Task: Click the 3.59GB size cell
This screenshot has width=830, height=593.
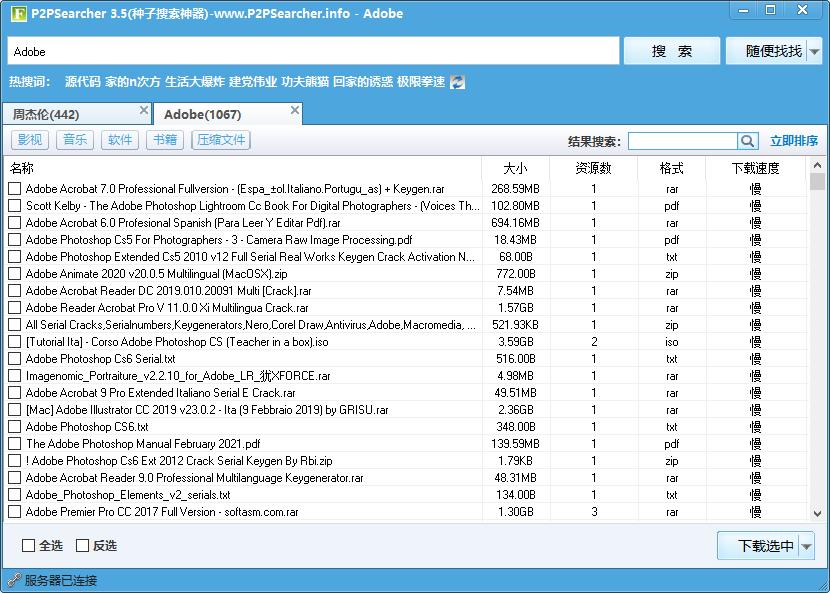Action: click(x=516, y=342)
